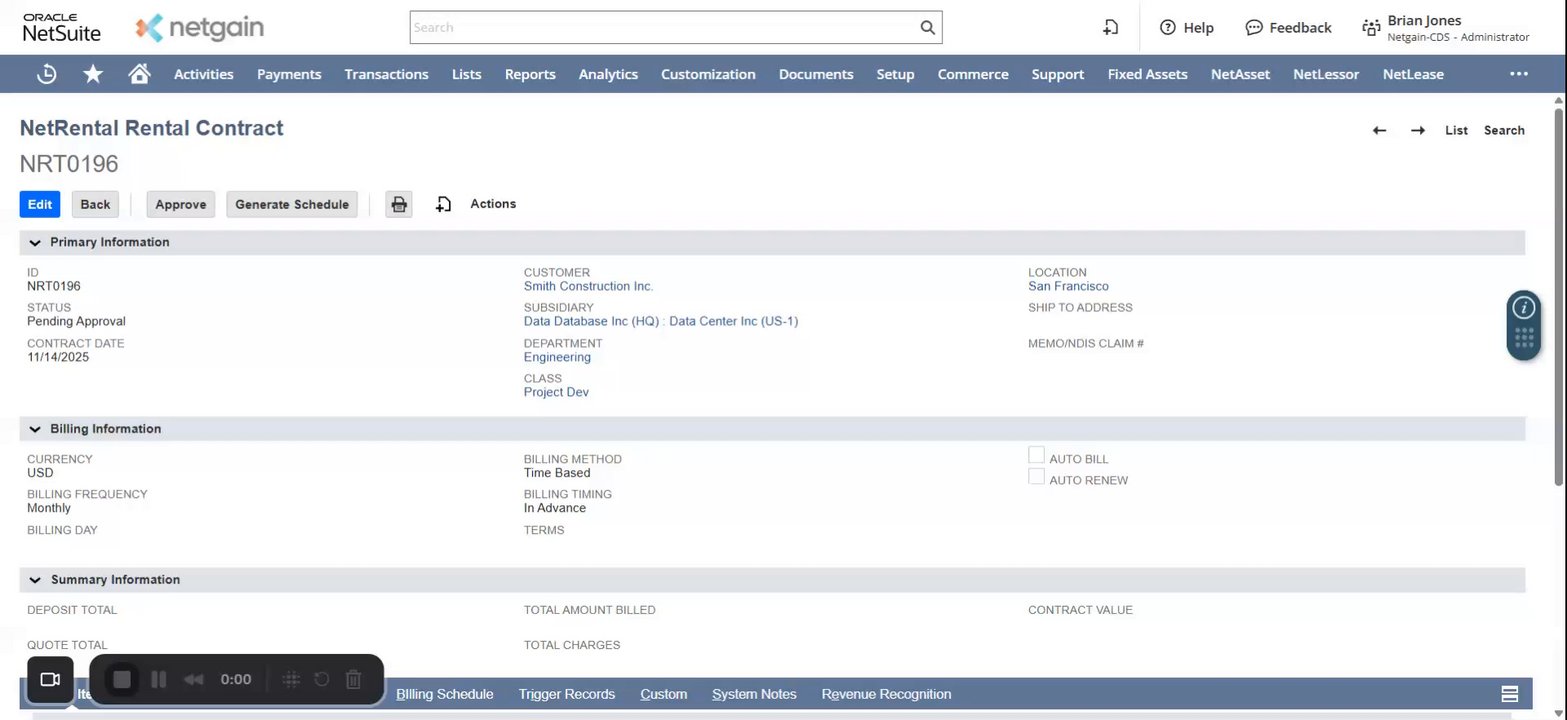Click the magnifier icon in the search box

click(x=928, y=28)
